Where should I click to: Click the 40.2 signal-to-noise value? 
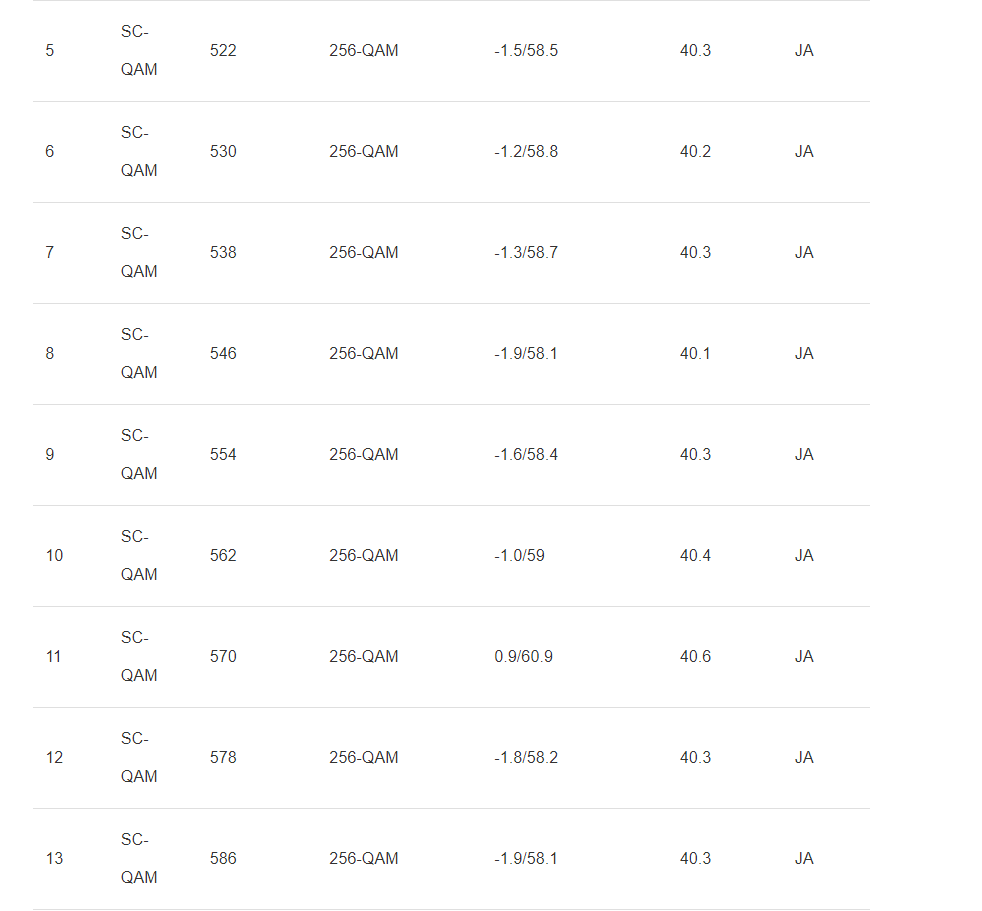point(695,152)
